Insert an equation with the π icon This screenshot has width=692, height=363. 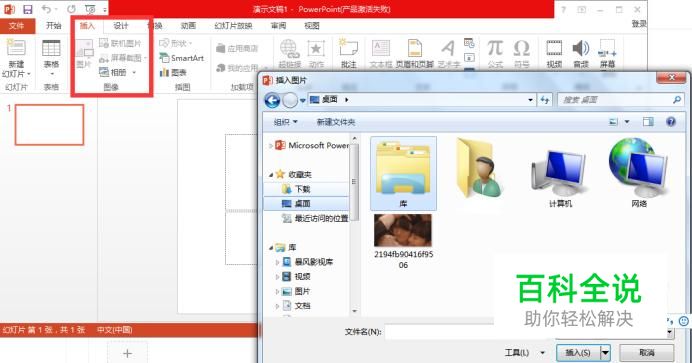(495, 48)
